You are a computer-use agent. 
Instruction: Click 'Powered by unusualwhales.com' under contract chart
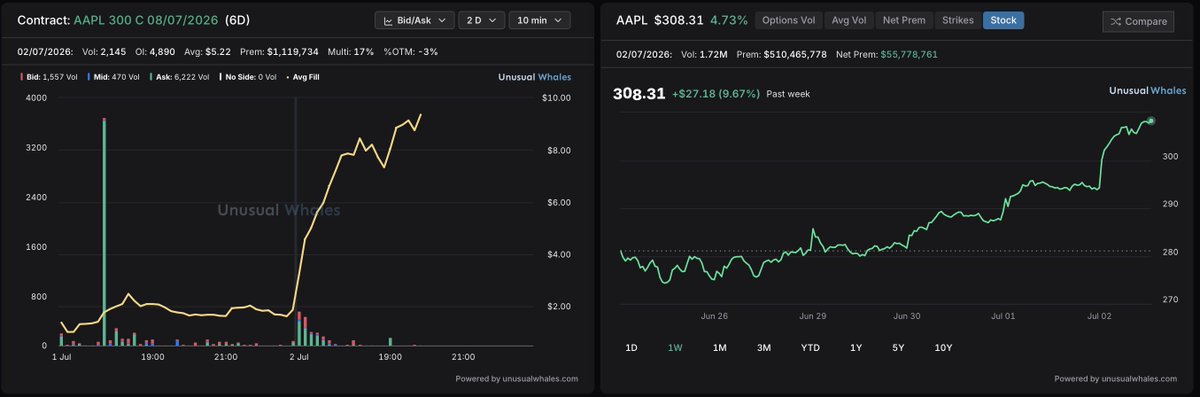pyautogui.click(x=517, y=379)
